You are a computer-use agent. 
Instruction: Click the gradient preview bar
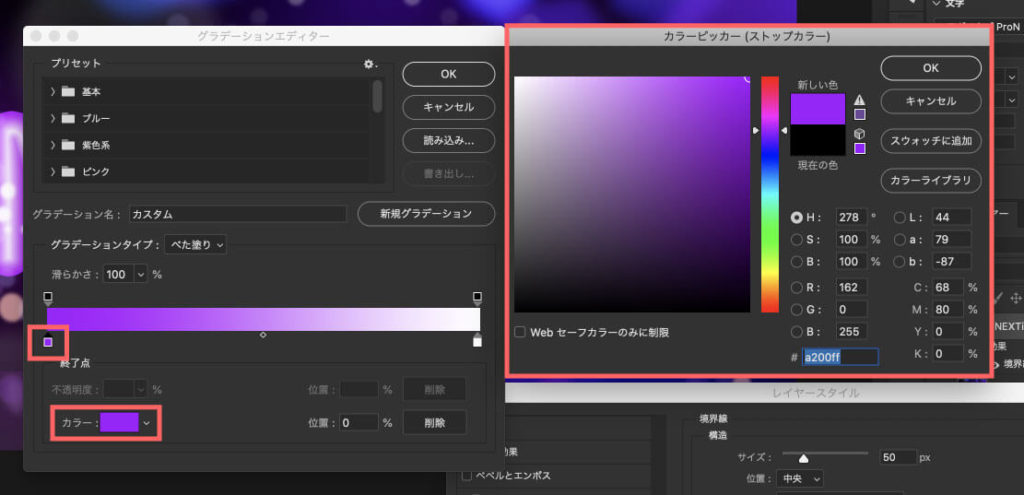[x=263, y=319]
